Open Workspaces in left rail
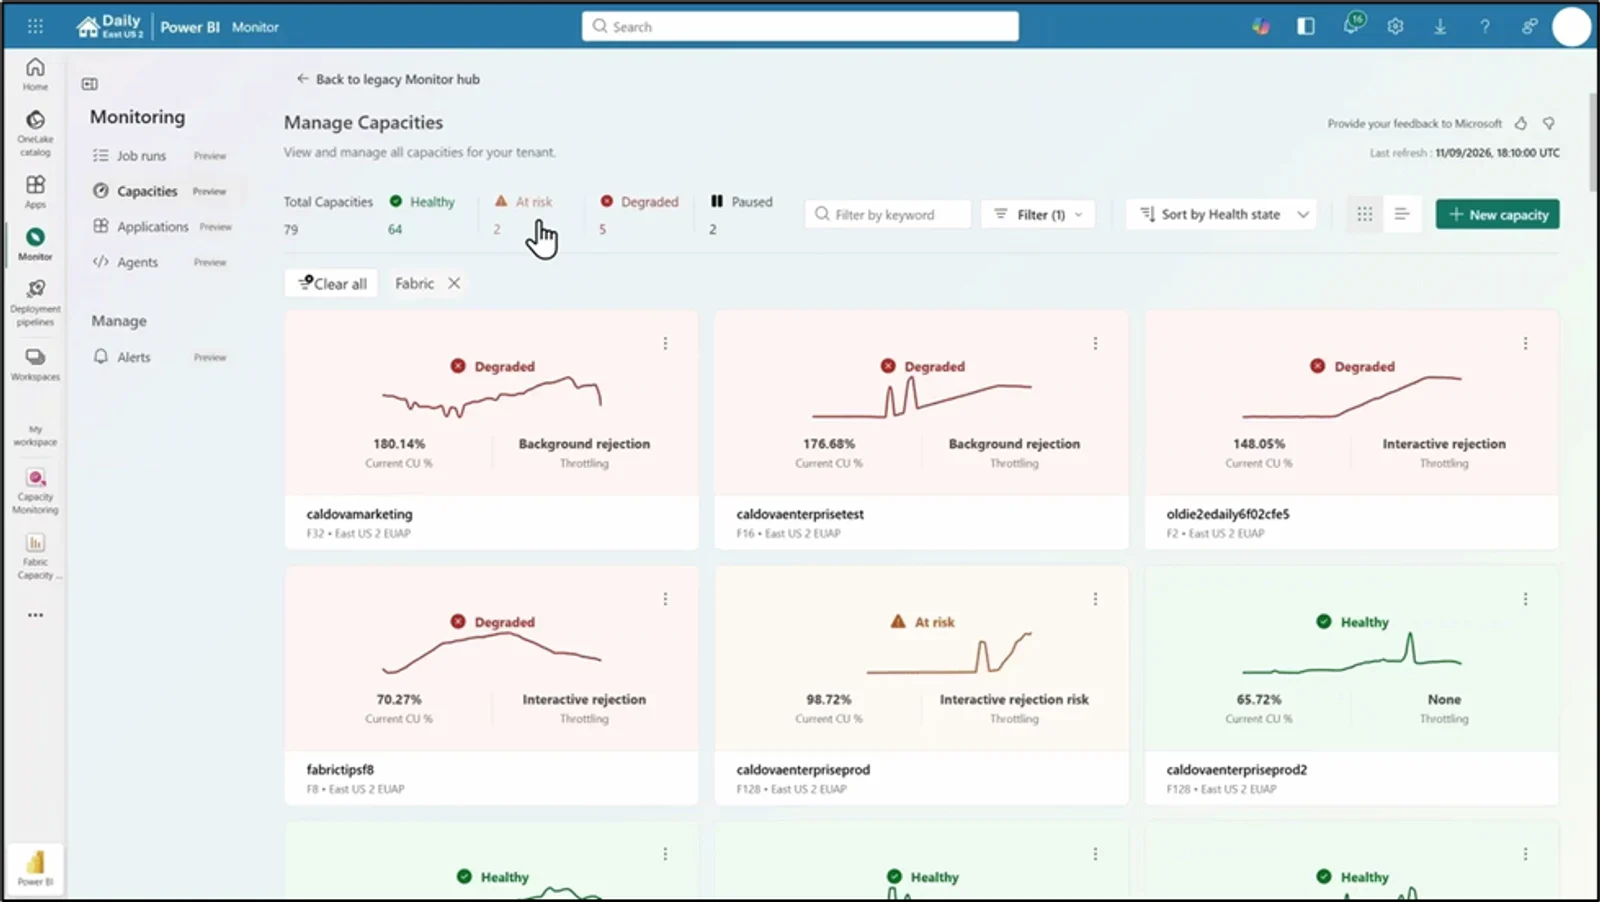The height and width of the screenshot is (902, 1600). [x=35, y=365]
